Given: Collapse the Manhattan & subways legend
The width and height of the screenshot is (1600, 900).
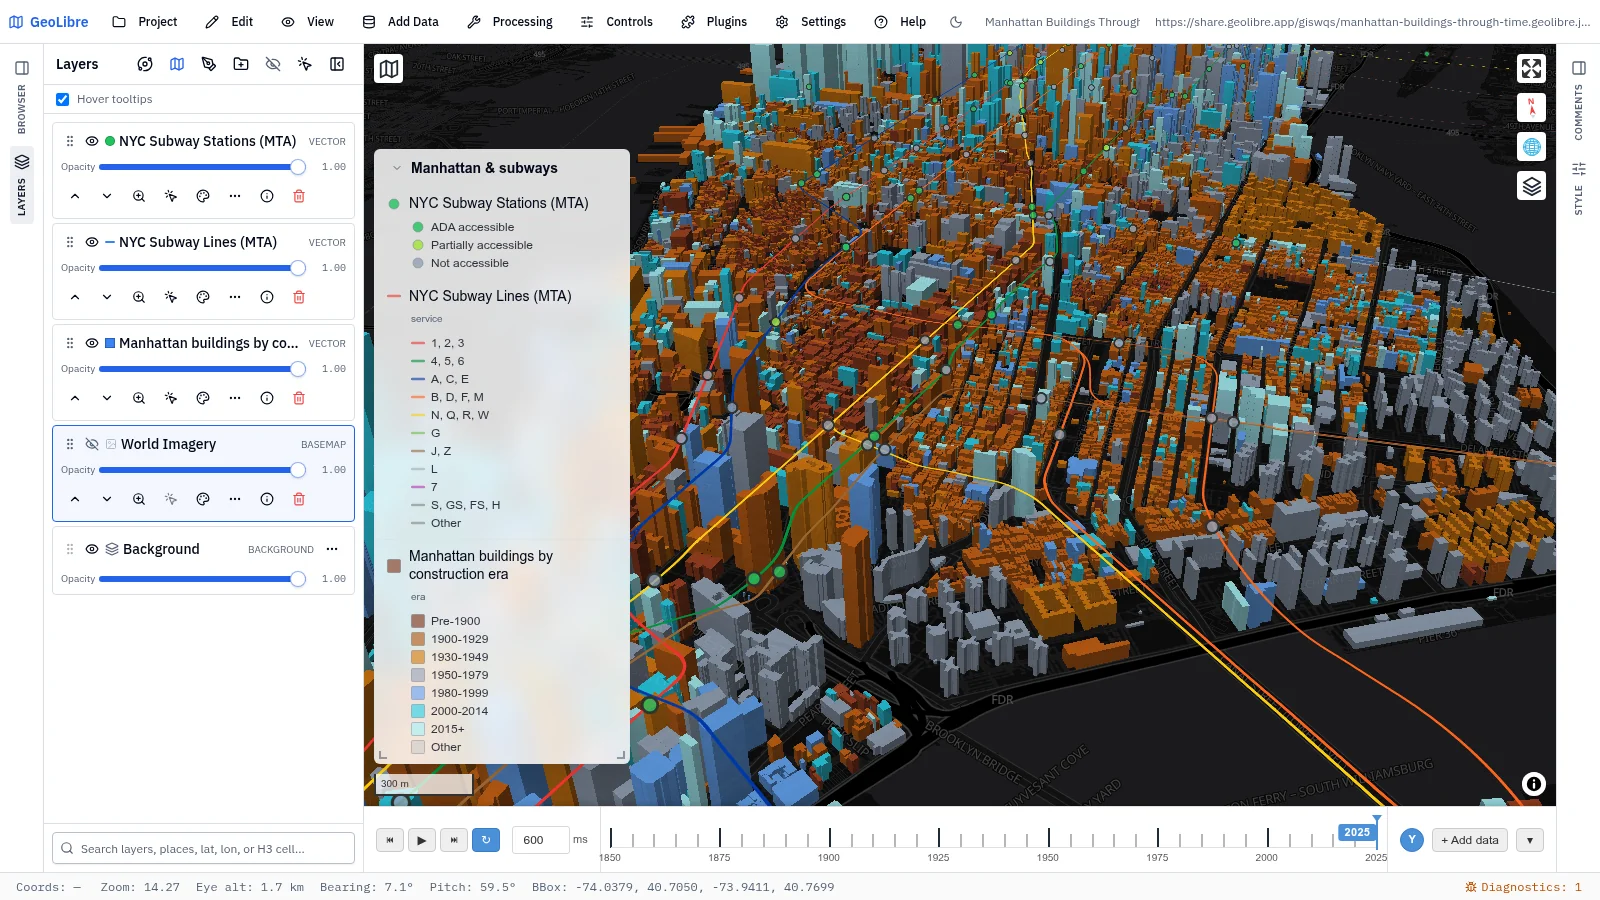Looking at the screenshot, I should 397,168.
